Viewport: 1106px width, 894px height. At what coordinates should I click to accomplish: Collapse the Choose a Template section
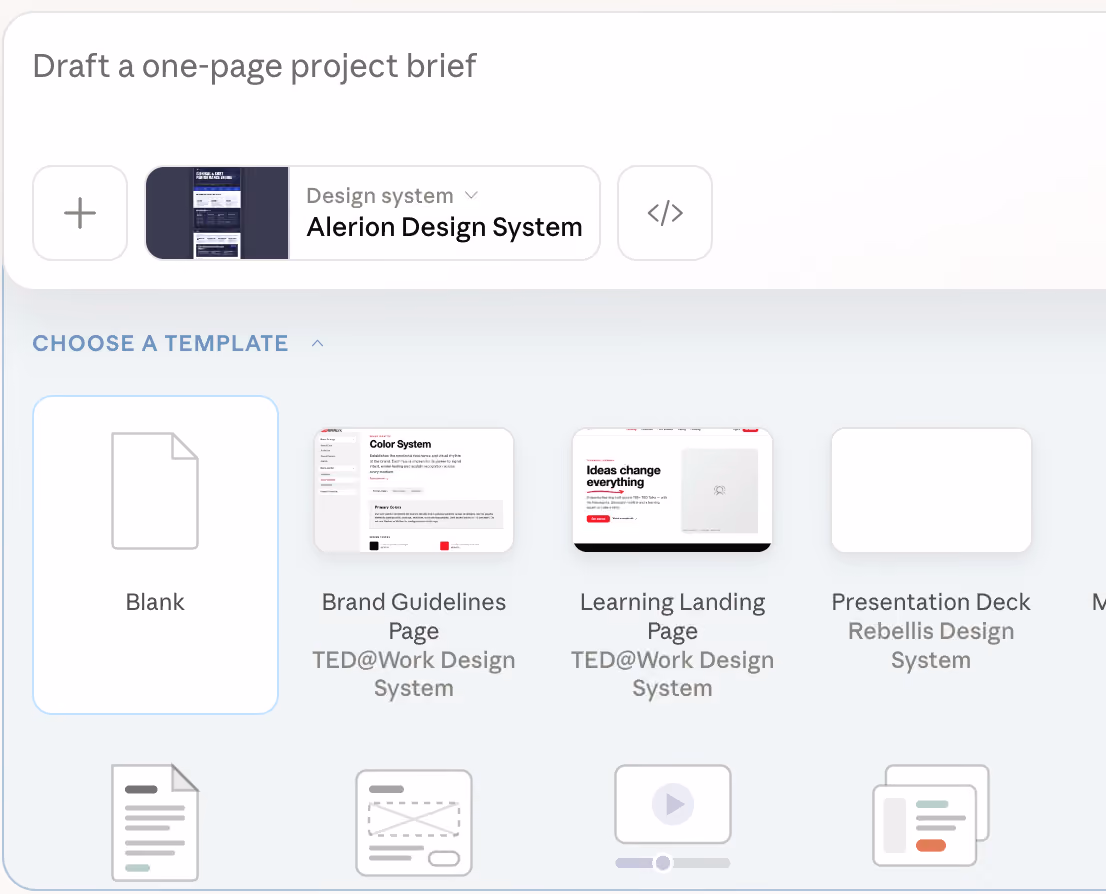317,343
